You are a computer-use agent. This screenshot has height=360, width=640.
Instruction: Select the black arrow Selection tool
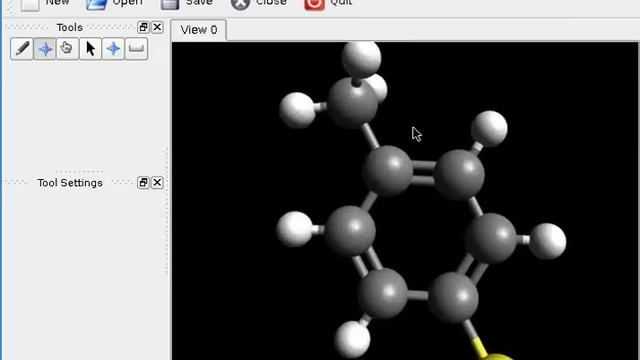90,49
